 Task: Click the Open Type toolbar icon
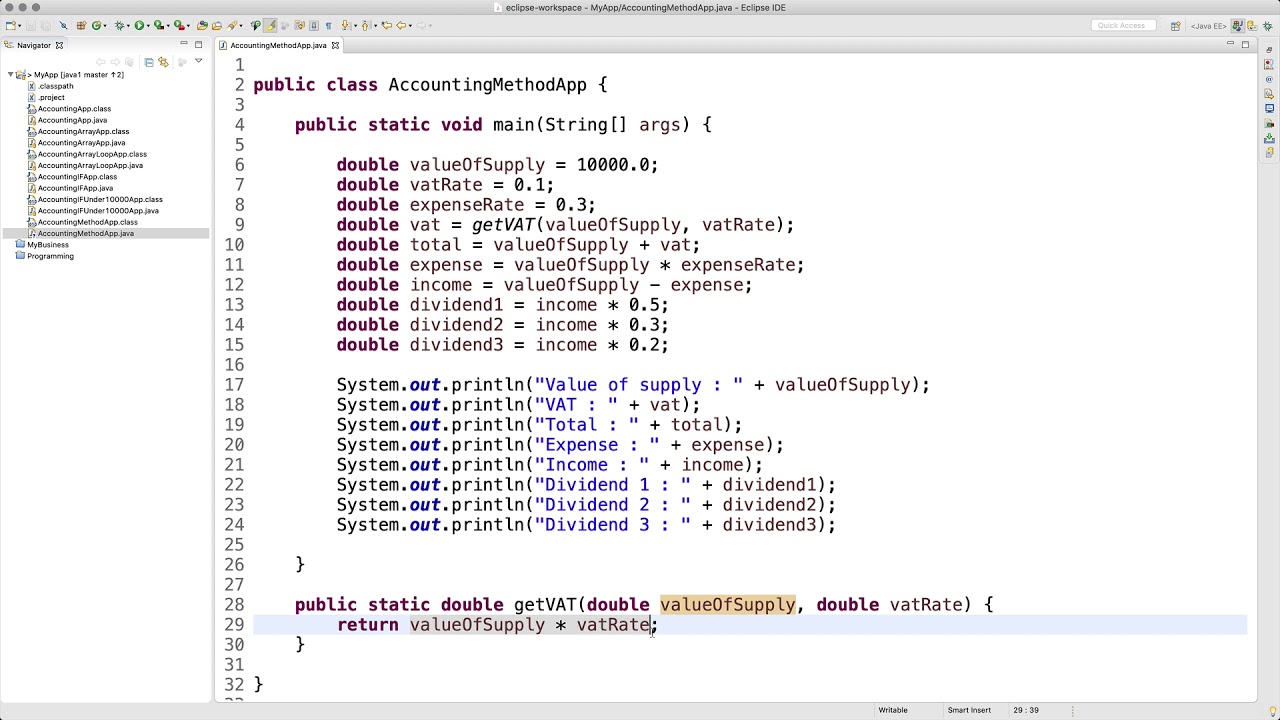click(202, 25)
